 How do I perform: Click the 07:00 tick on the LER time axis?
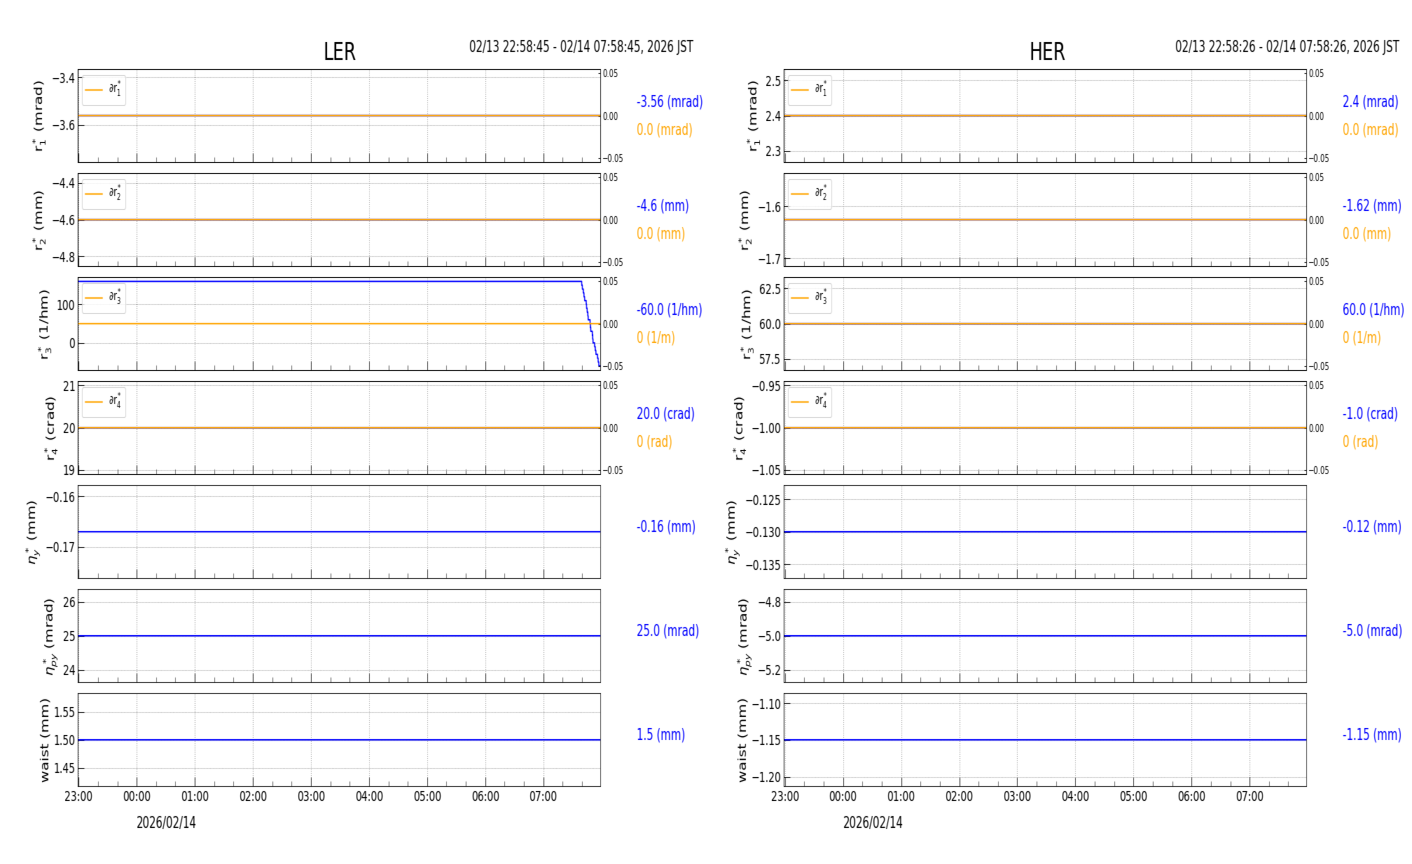pos(543,797)
